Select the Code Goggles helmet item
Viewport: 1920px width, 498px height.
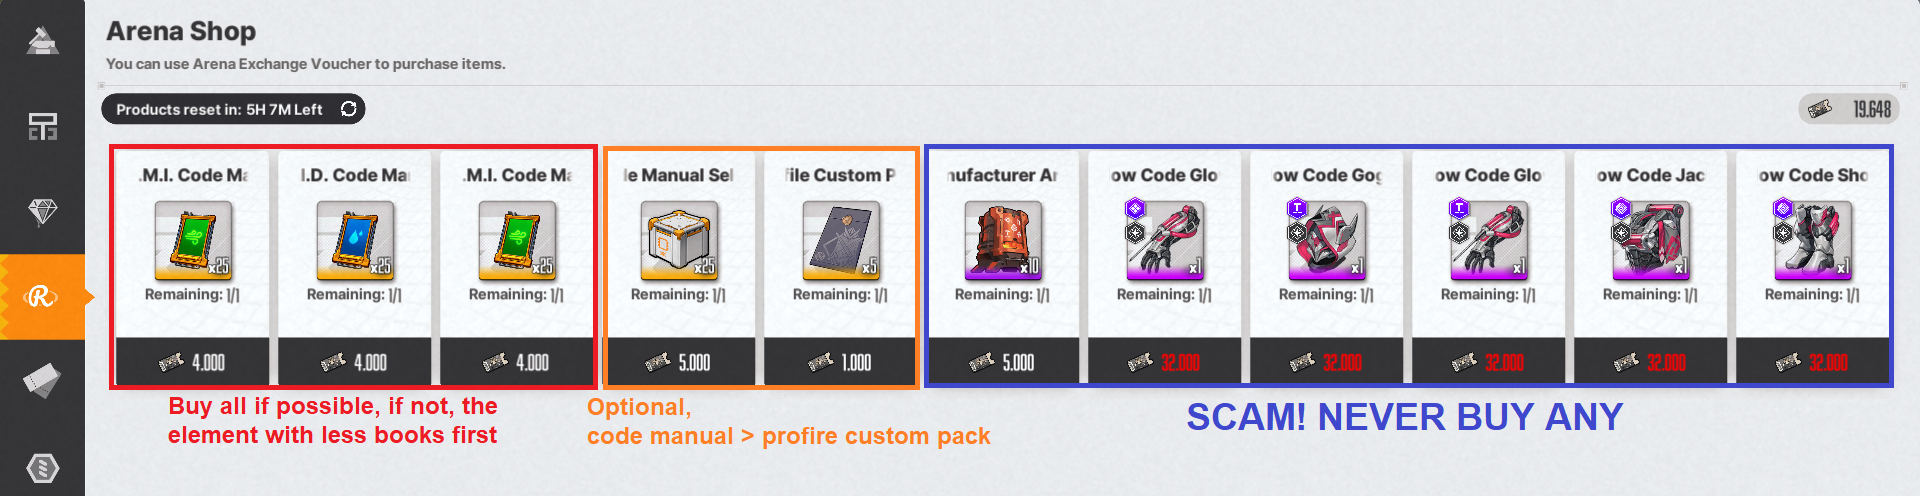click(x=1327, y=240)
